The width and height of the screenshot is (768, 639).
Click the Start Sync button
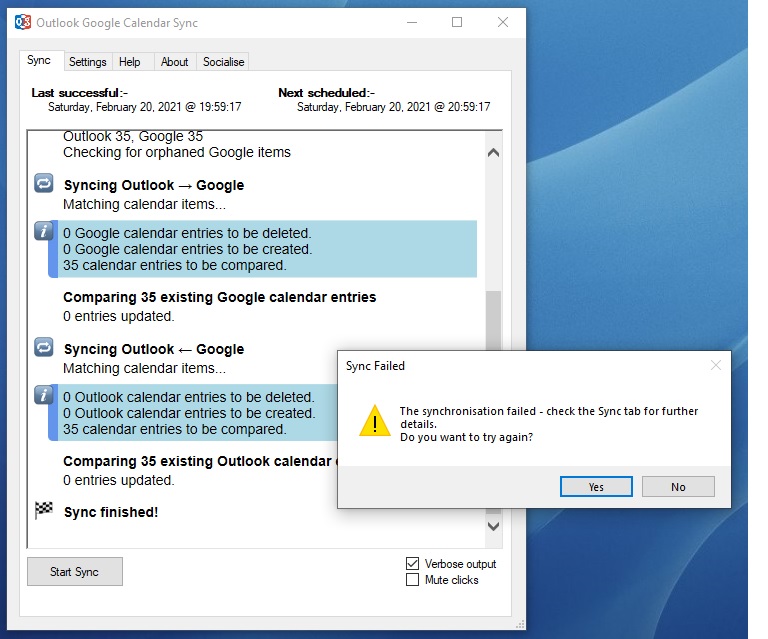[x=74, y=571]
